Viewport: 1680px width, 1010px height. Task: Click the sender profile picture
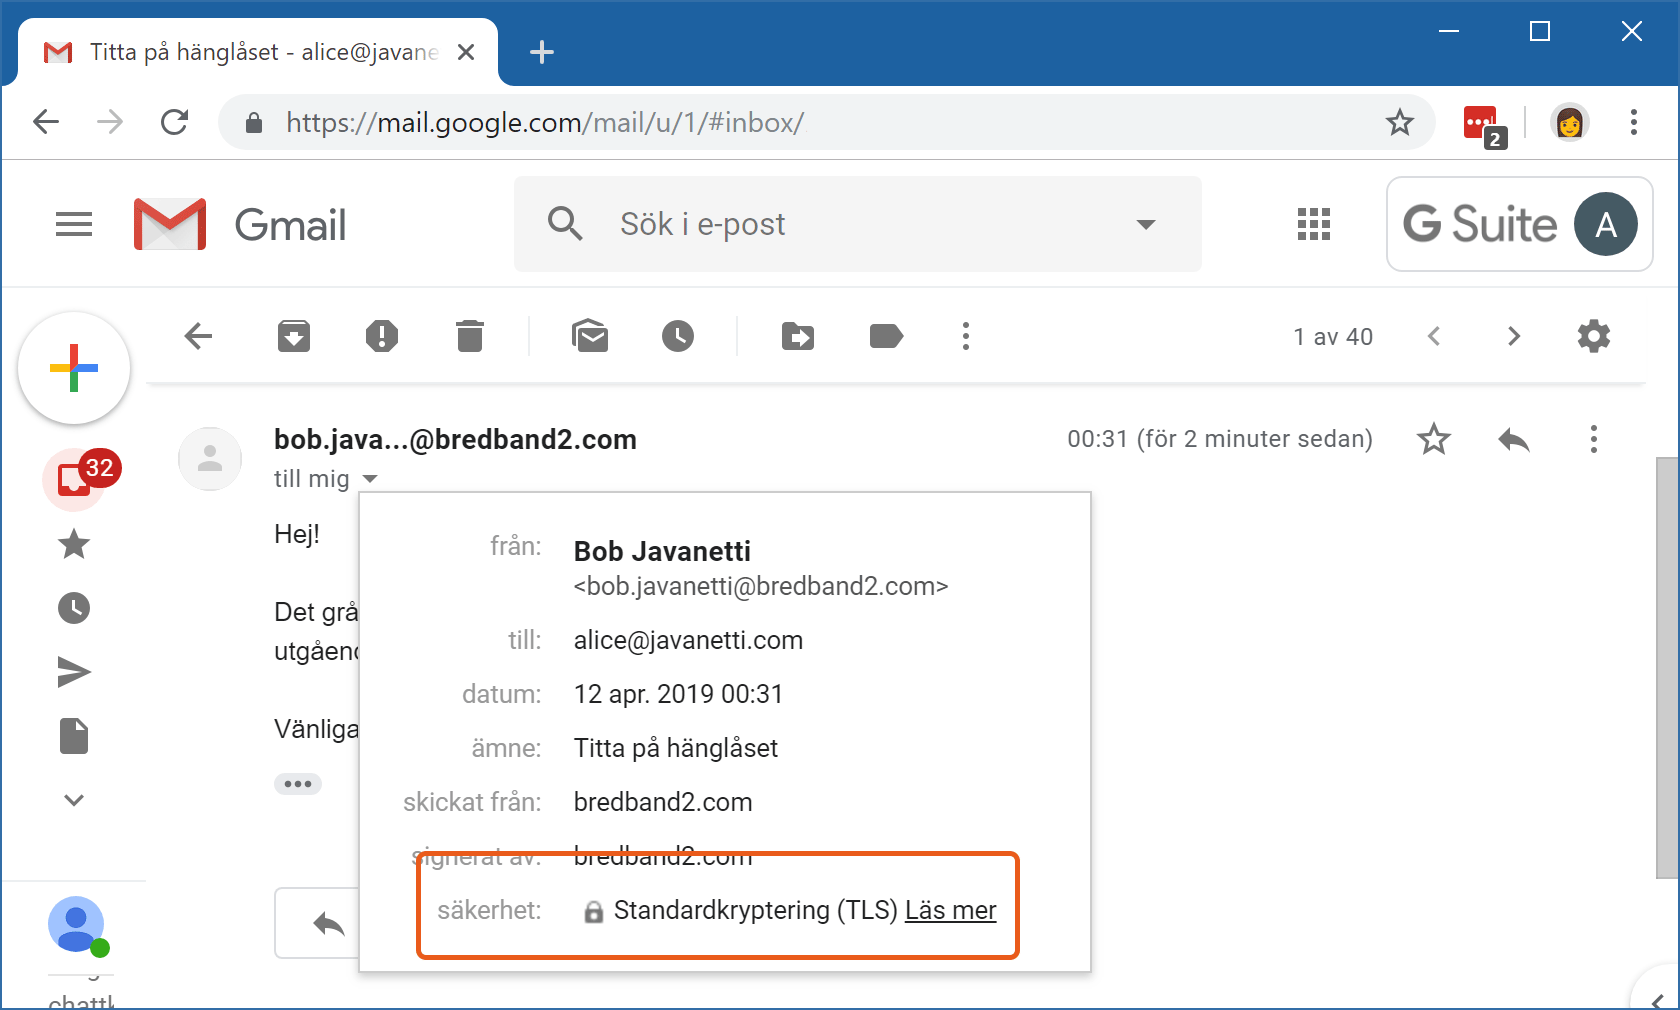coord(210,459)
